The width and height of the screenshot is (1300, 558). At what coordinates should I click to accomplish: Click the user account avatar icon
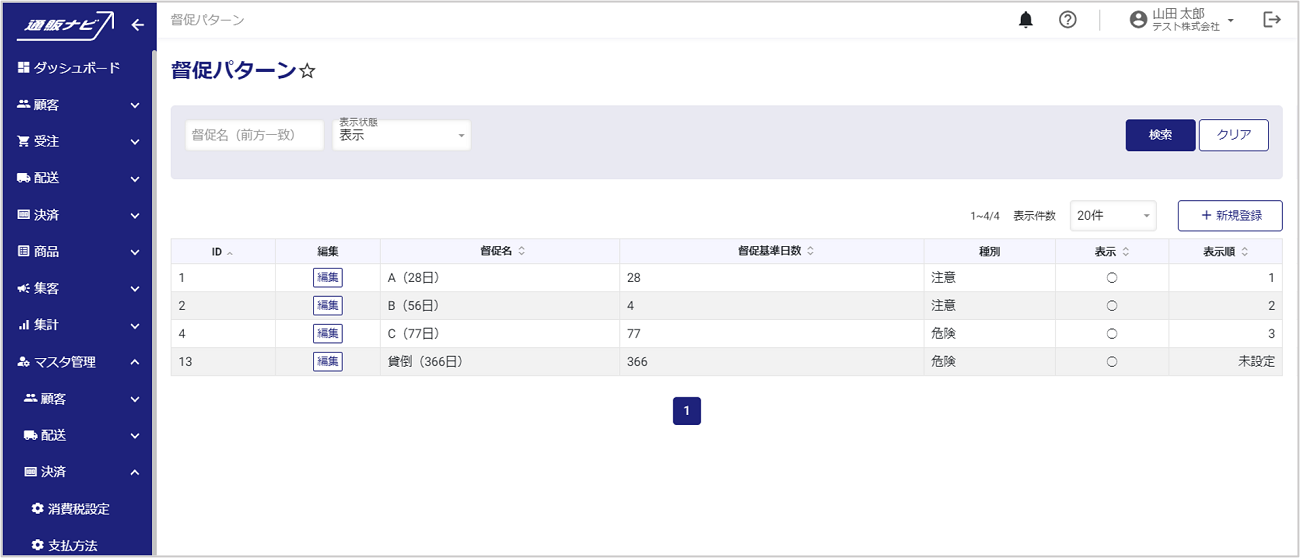coord(1138,20)
